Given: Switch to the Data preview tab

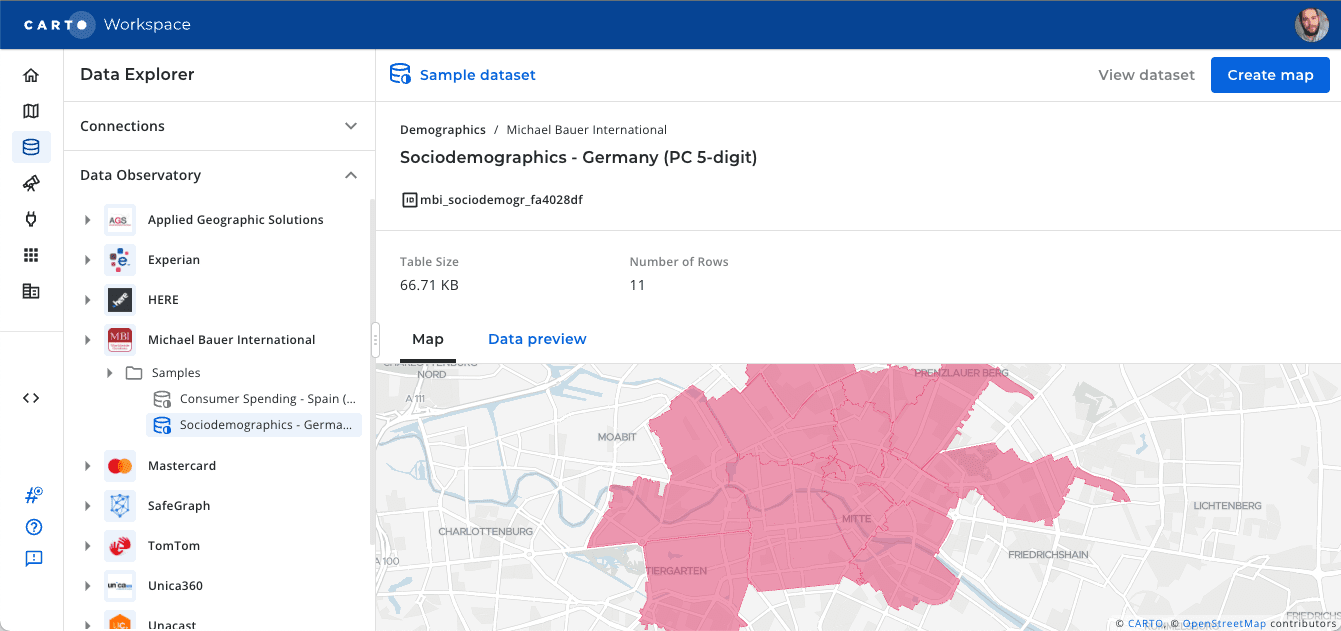Looking at the screenshot, I should point(537,338).
